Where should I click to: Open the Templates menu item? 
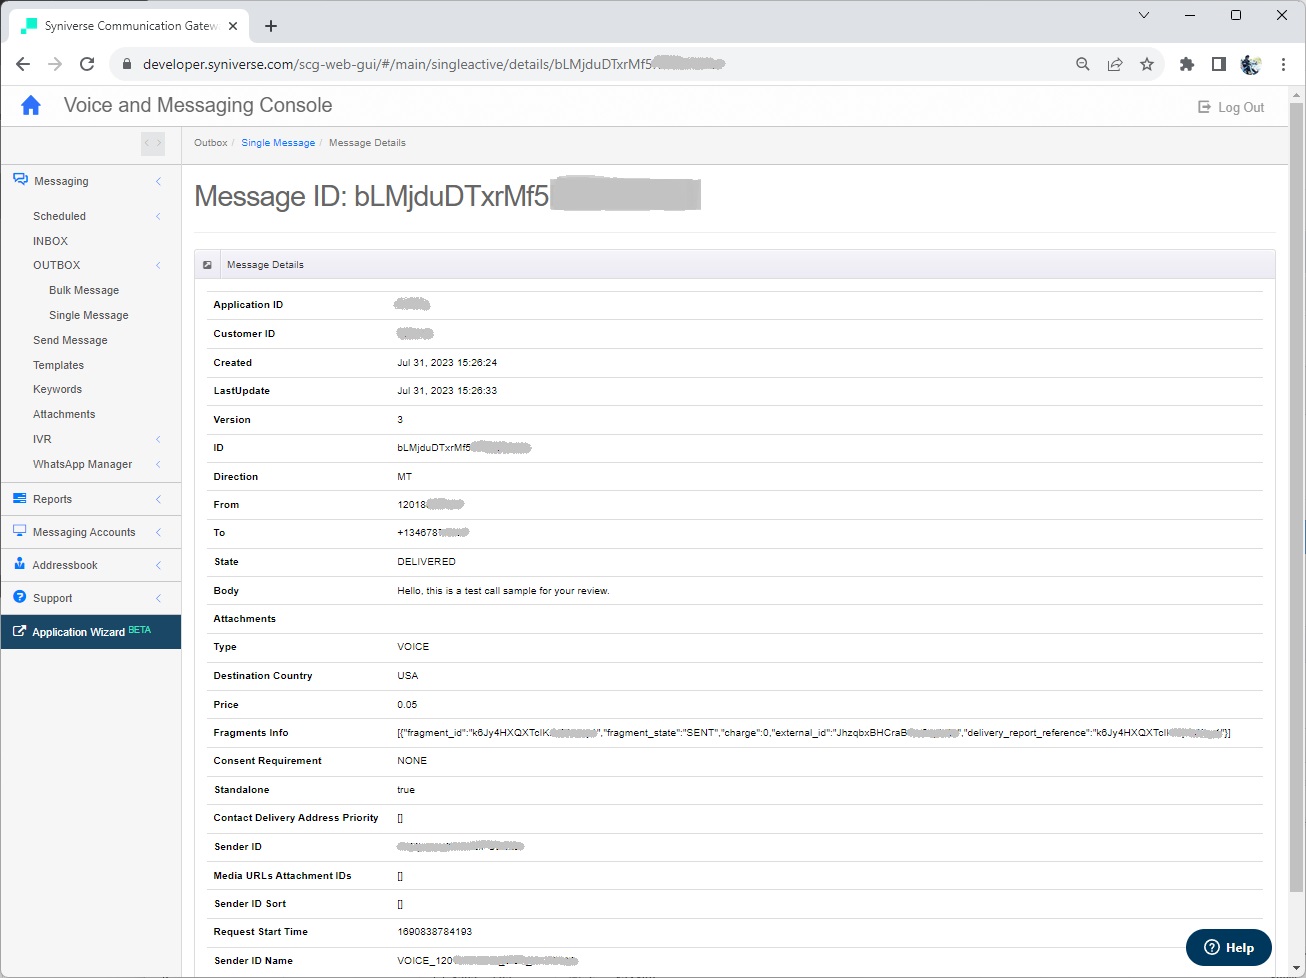click(58, 365)
